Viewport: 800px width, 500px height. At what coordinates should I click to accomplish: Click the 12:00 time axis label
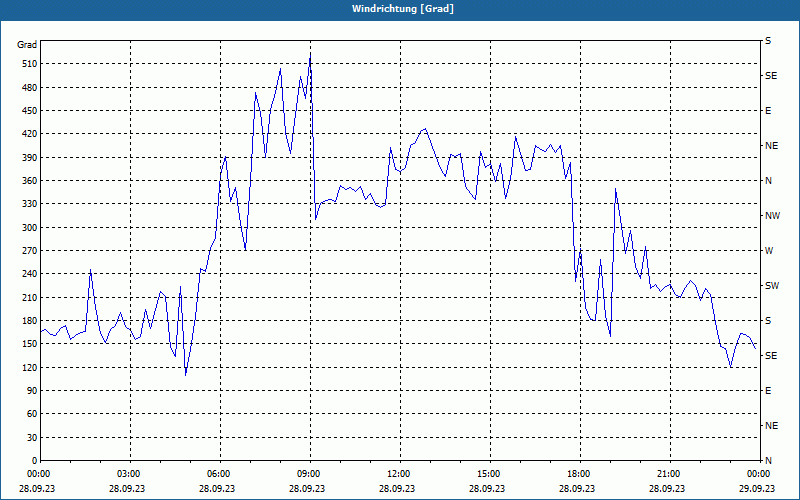(398, 474)
